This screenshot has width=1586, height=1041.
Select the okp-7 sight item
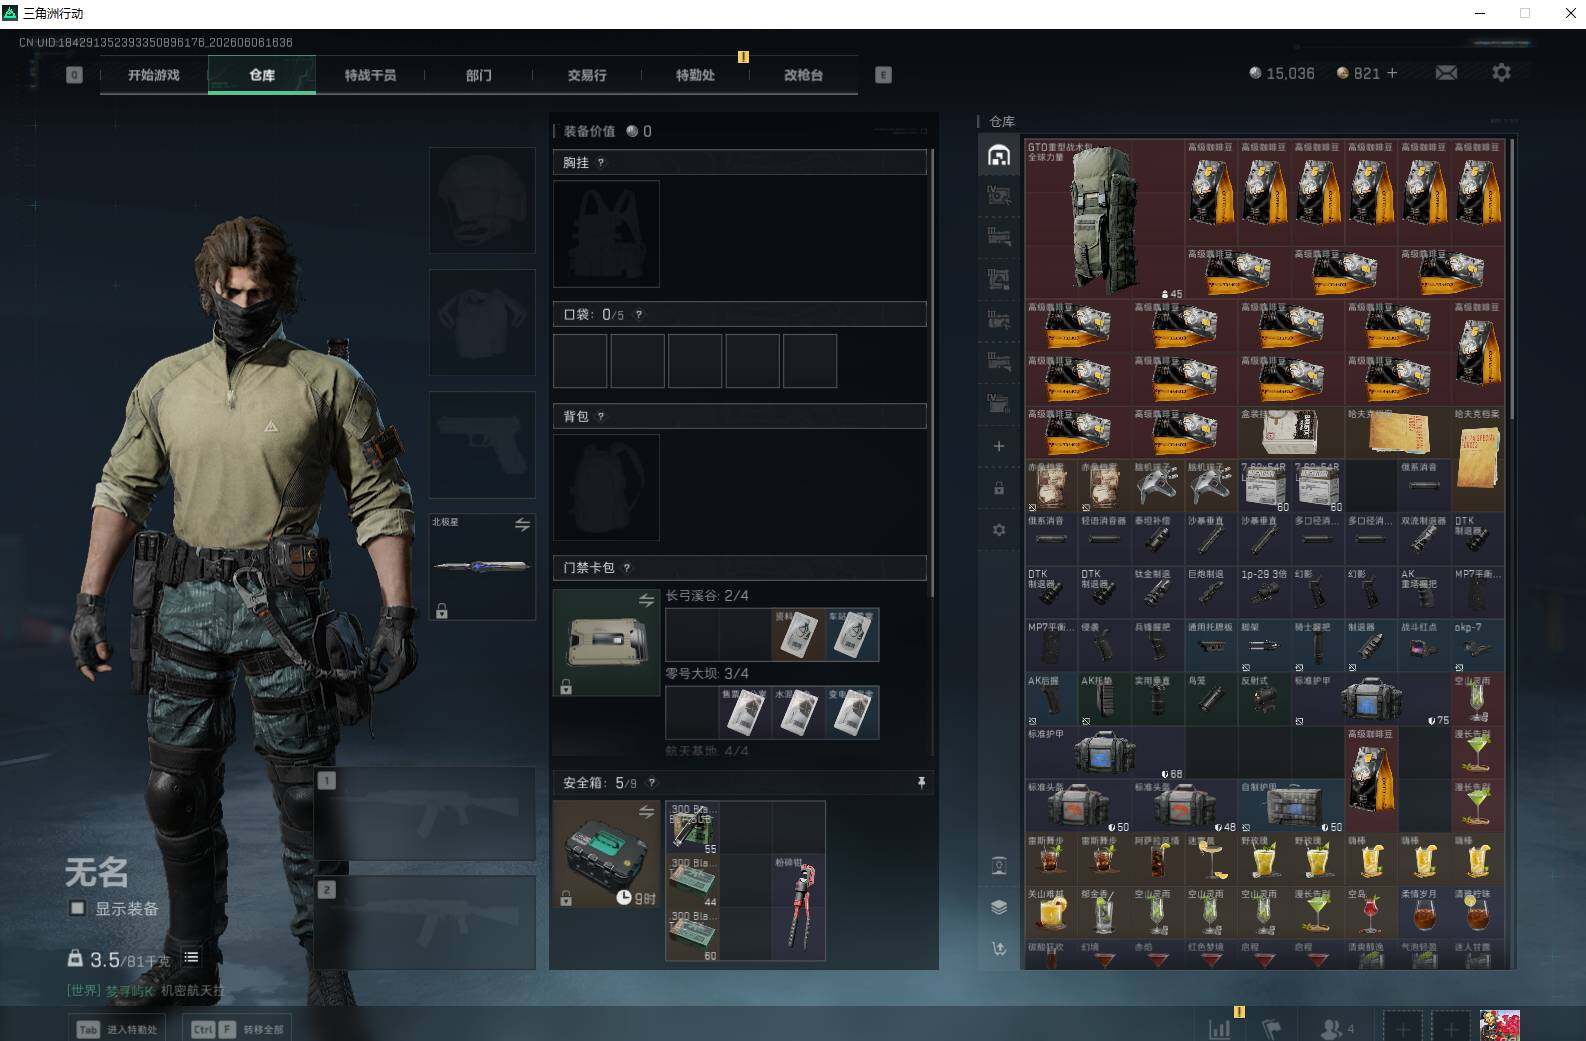(1478, 646)
